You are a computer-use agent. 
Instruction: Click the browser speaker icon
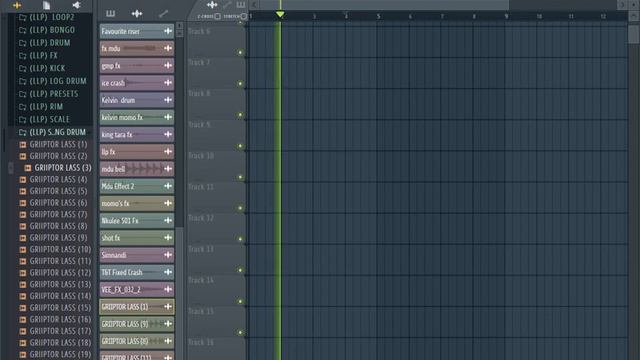[x=76, y=5]
